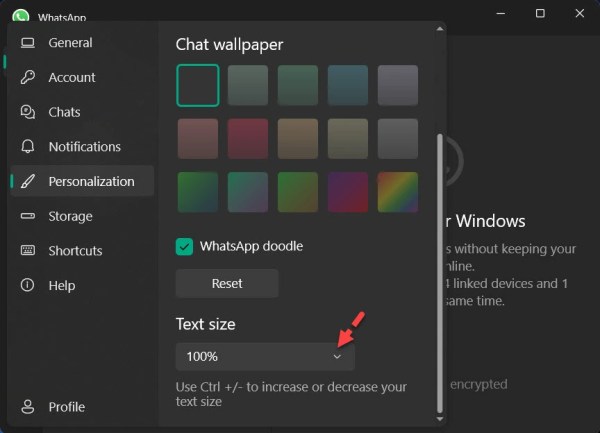Choose the purple-red gradient wallpaper

tap(348, 192)
